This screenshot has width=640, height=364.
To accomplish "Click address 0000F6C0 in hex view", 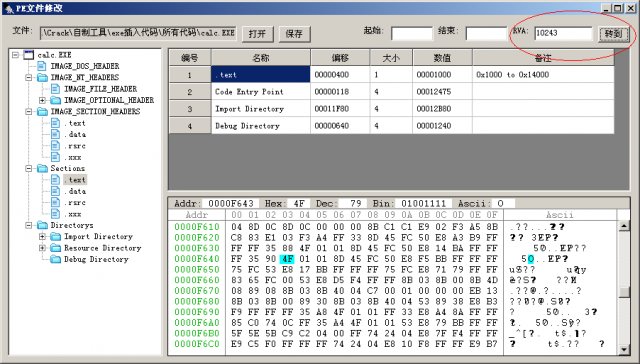I will (197, 344).
